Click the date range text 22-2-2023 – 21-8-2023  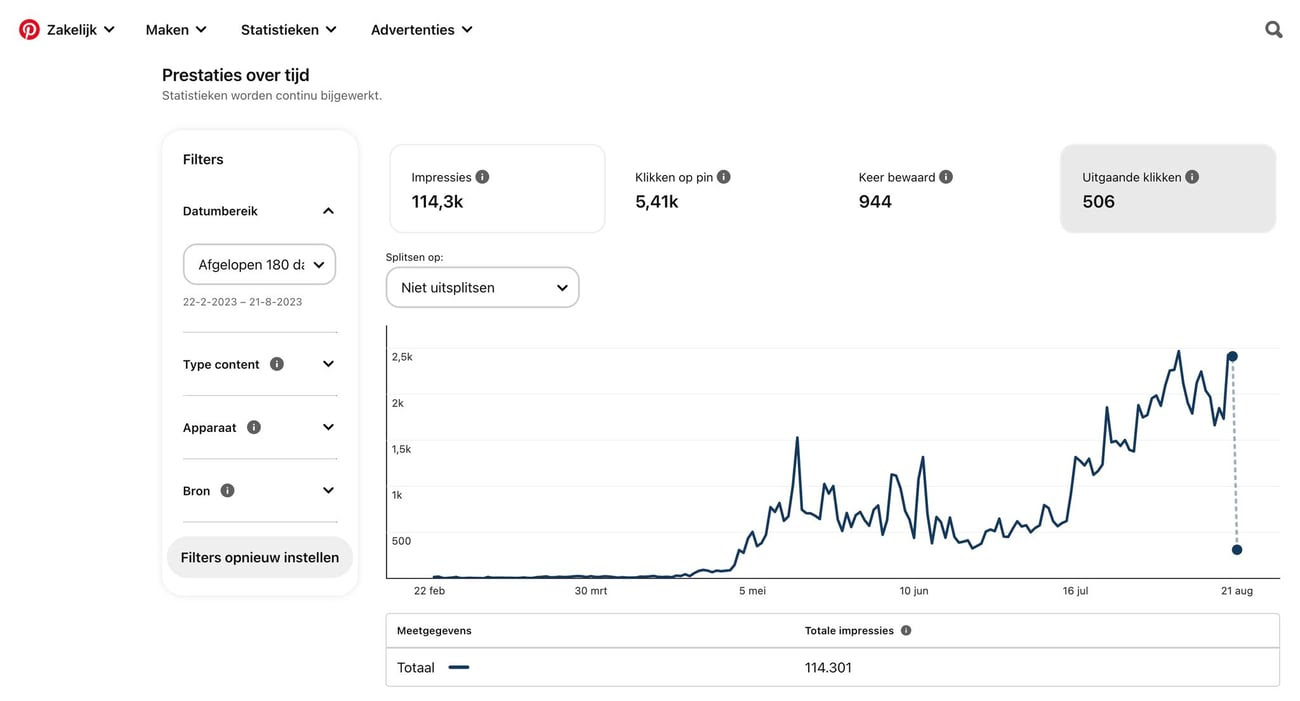(x=242, y=301)
